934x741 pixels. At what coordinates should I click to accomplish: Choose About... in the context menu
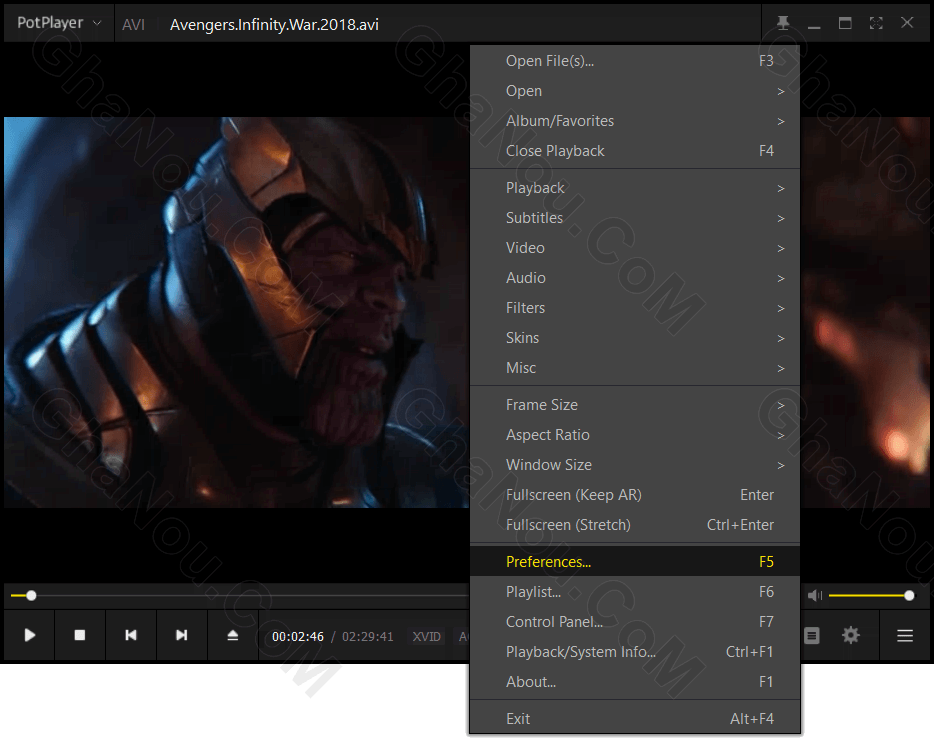tap(635, 682)
